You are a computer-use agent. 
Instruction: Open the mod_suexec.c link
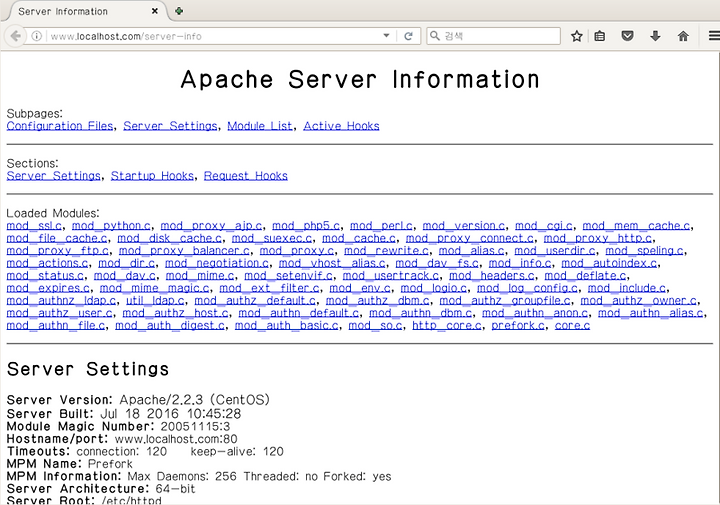(x=272, y=238)
